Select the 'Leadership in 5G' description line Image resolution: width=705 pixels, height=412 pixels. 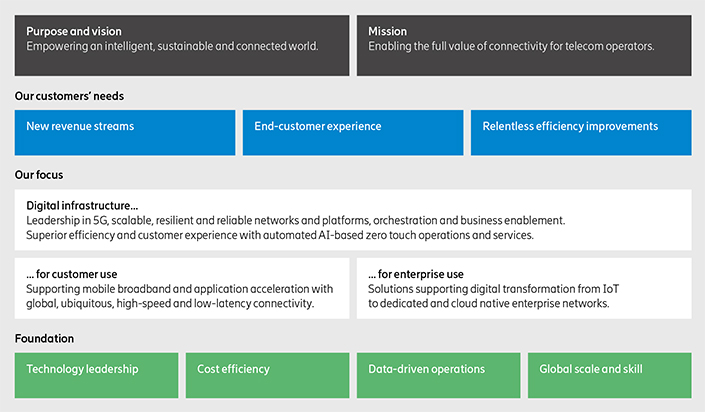click(x=295, y=220)
